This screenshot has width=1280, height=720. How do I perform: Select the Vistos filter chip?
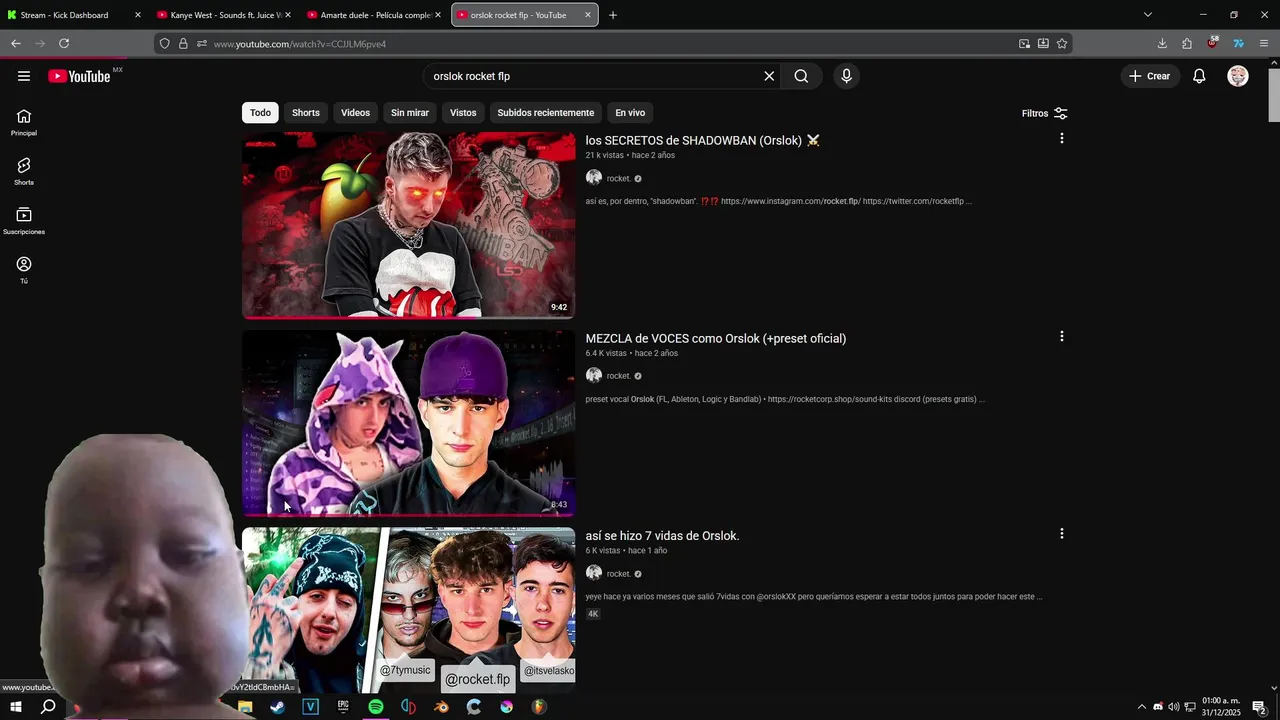click(x=463, y=113)
